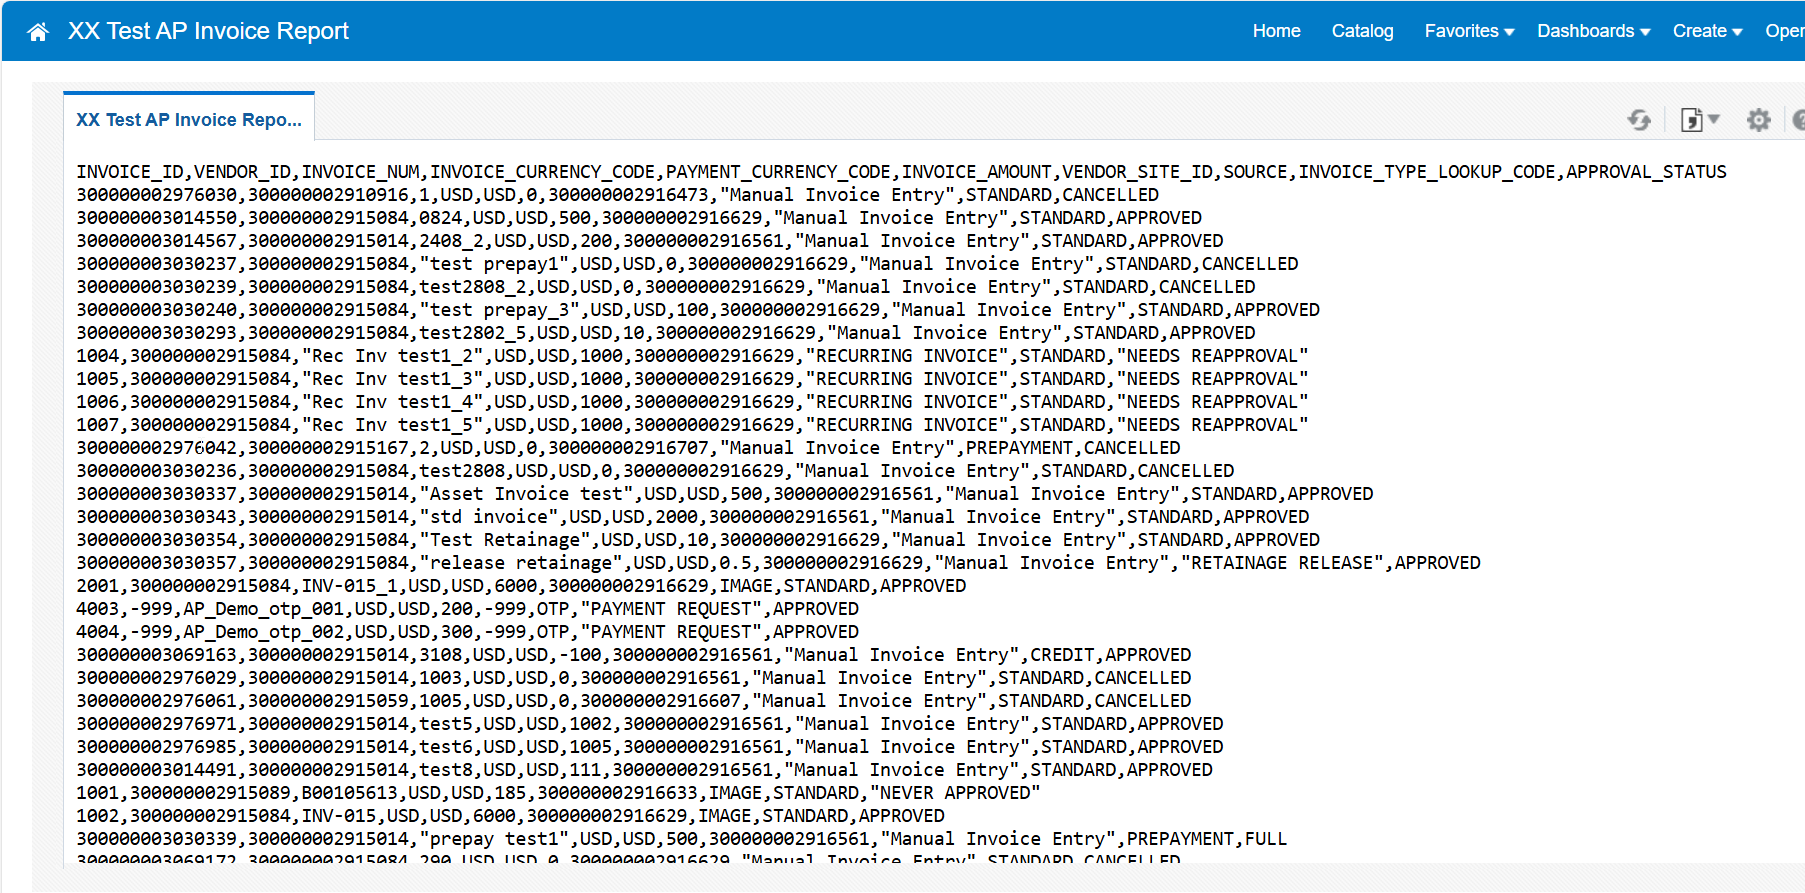Click the row containing test5
This screenshot has height=893, width=1805.
[x=650, y=724]
